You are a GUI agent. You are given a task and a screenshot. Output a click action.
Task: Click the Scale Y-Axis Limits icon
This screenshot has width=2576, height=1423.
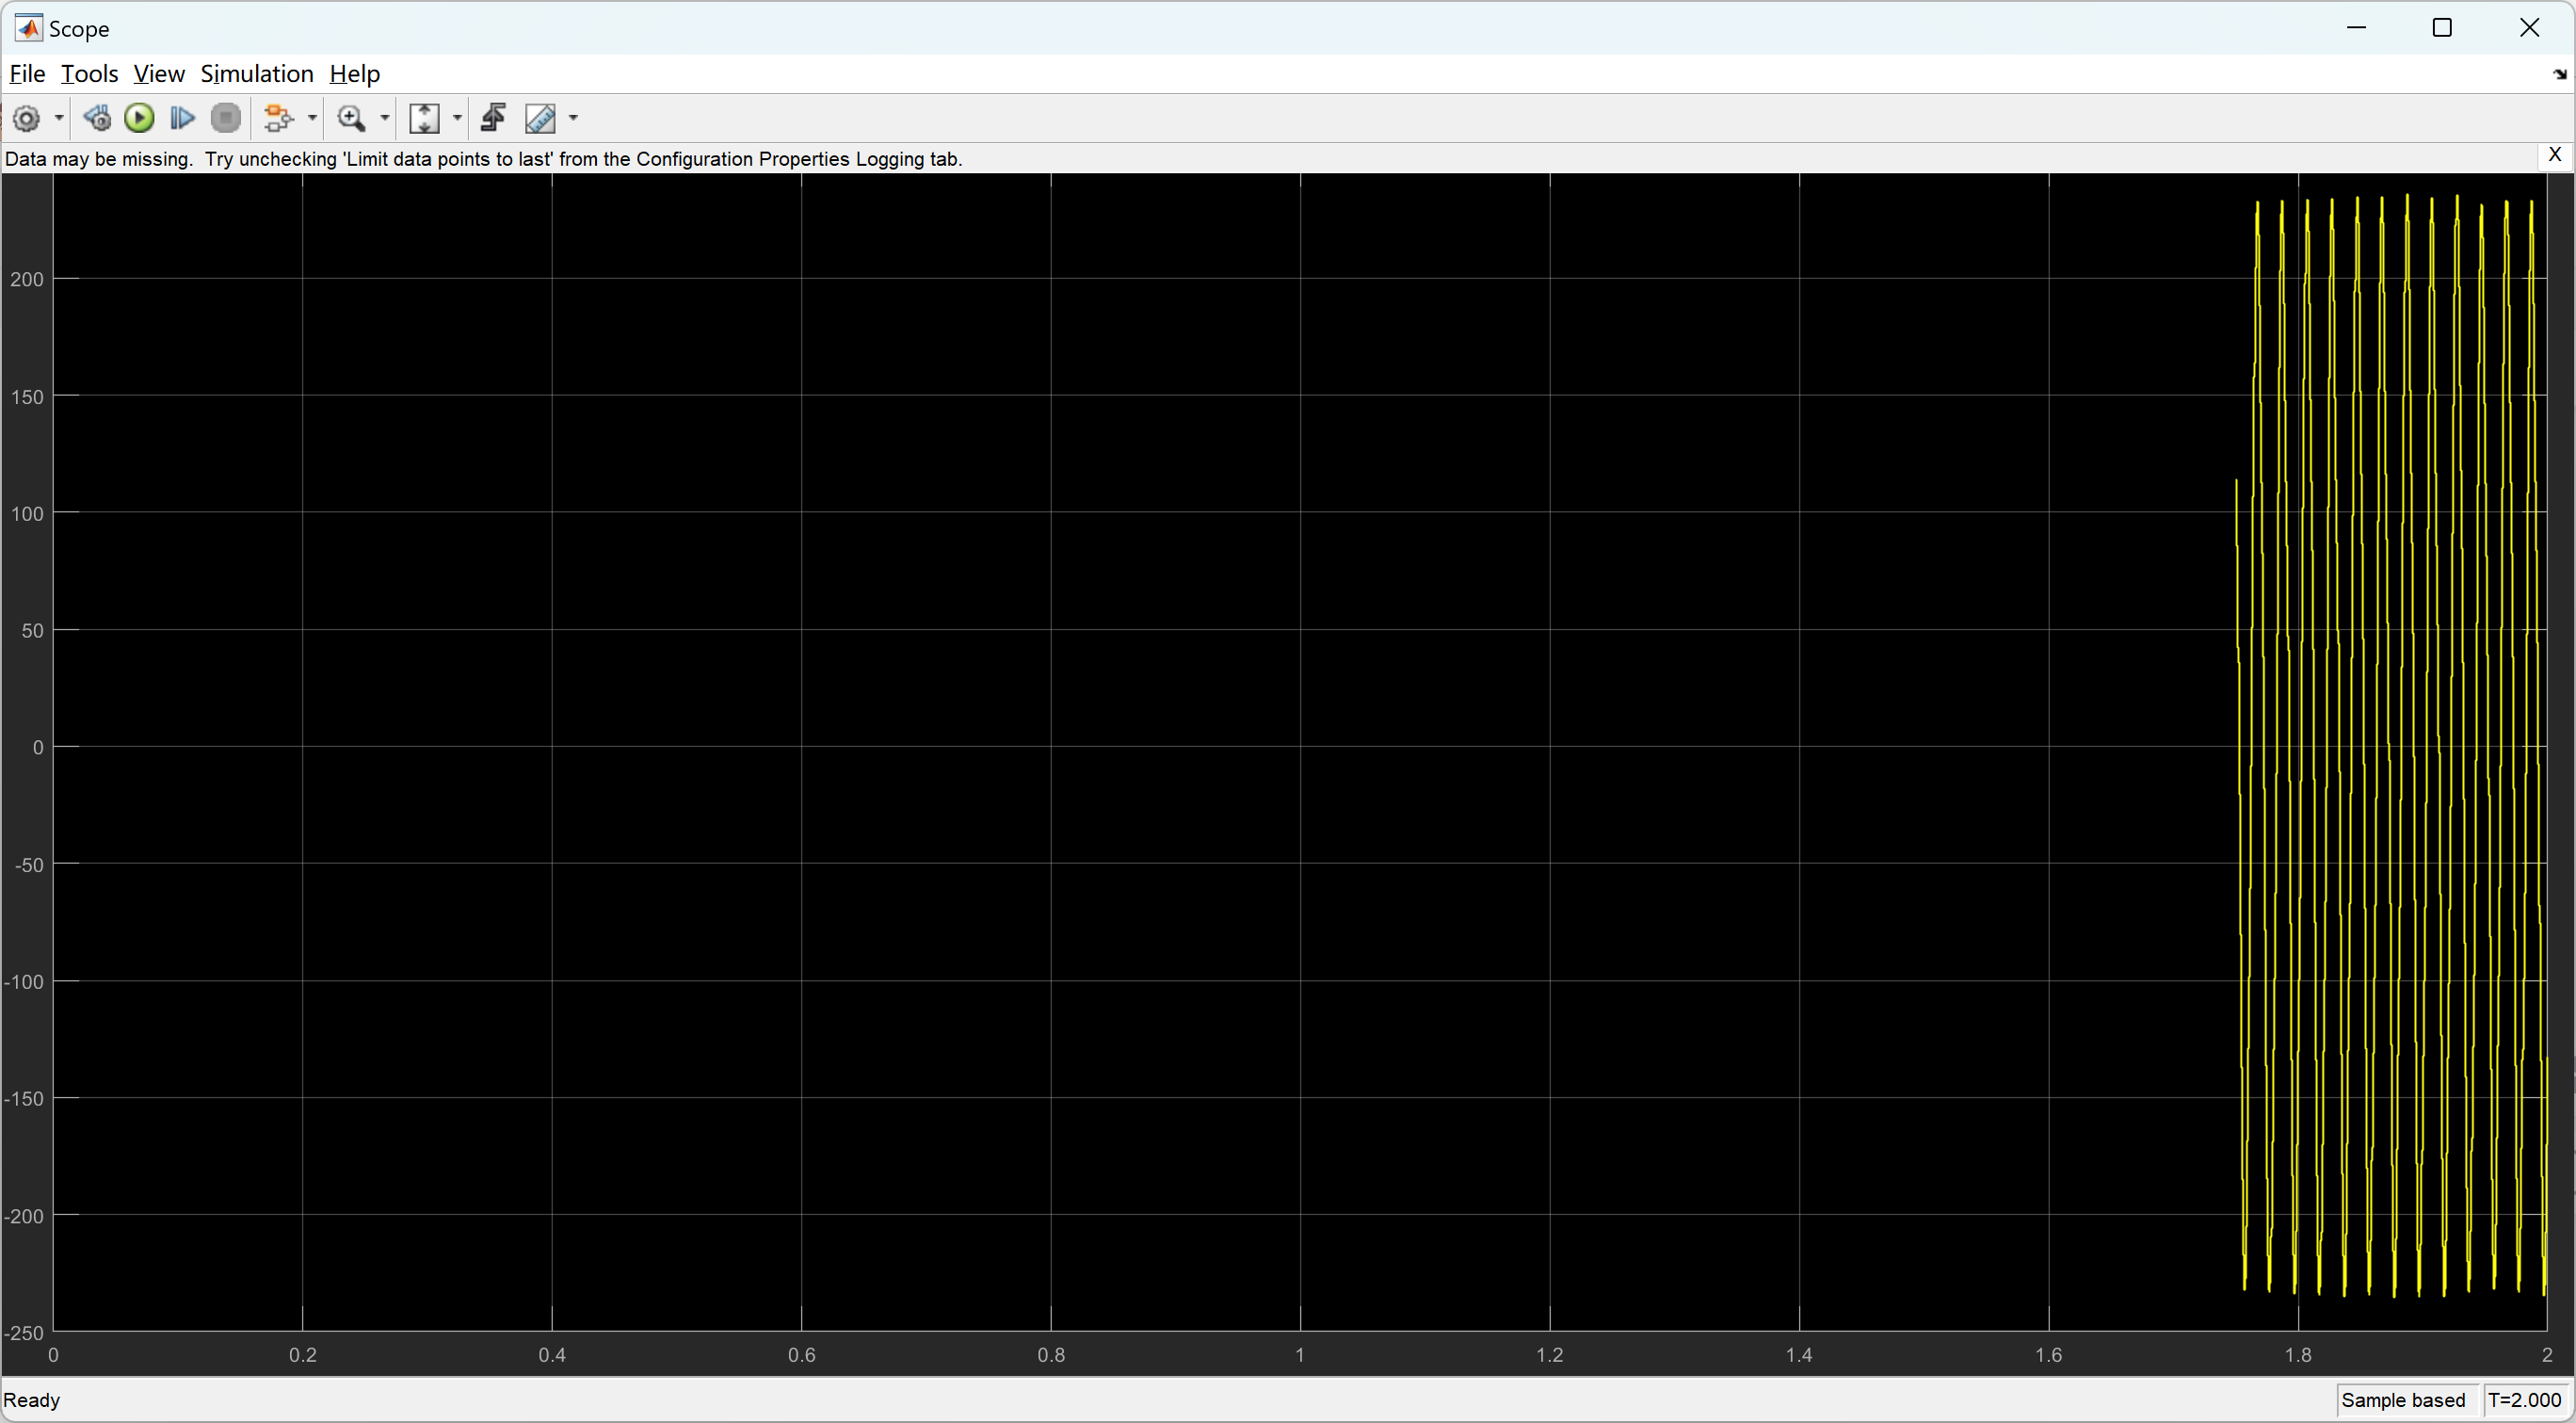(x=424, y=119)
